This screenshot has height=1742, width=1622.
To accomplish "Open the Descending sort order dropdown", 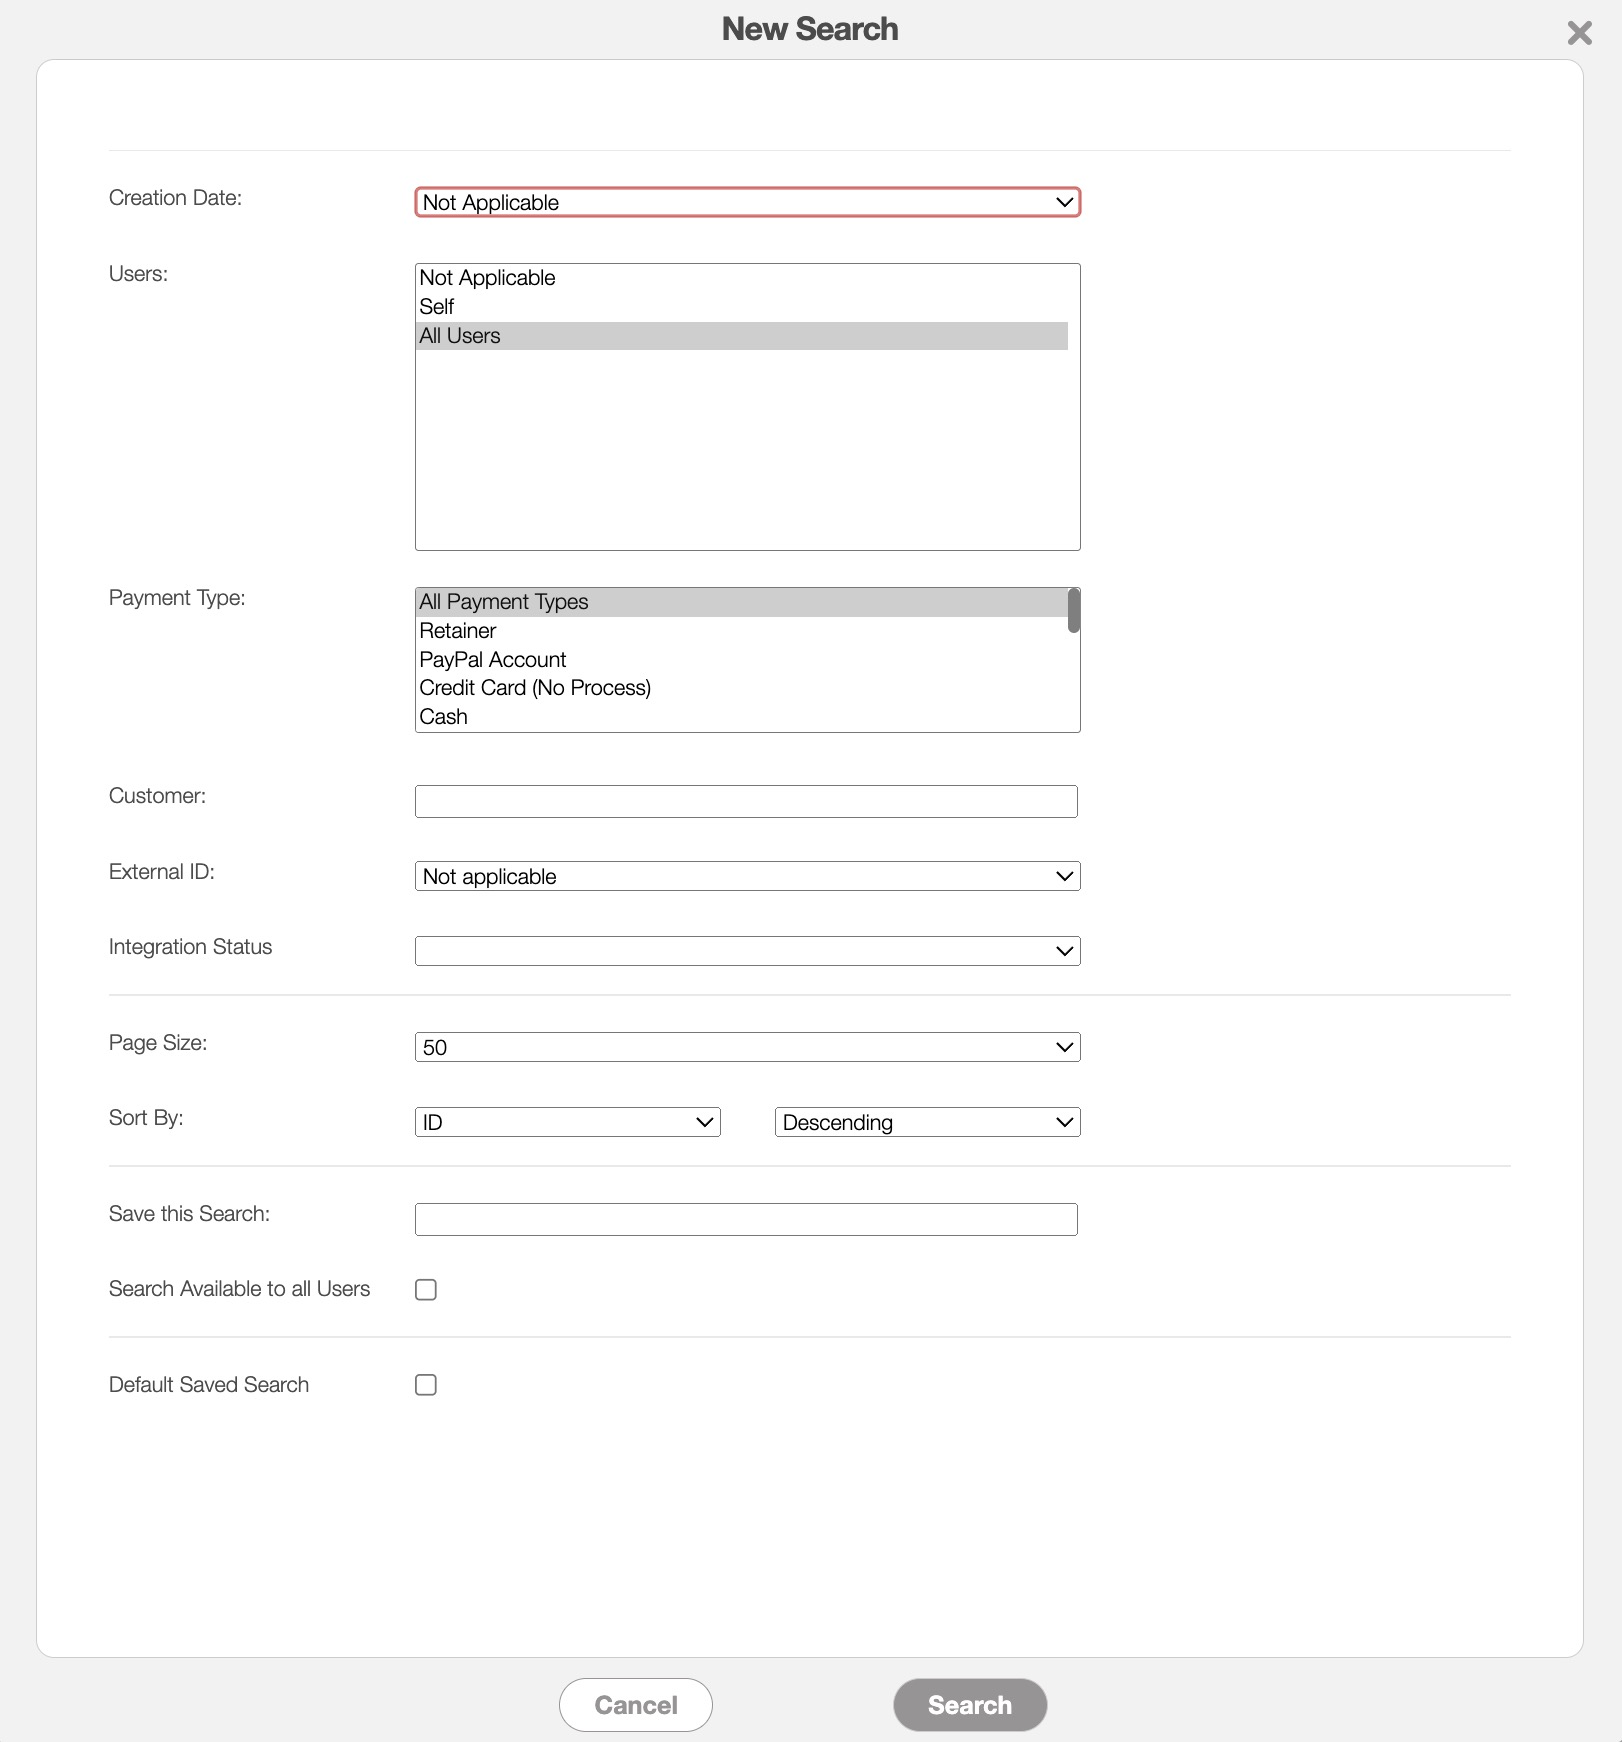I will click(x=927, y=1122).
